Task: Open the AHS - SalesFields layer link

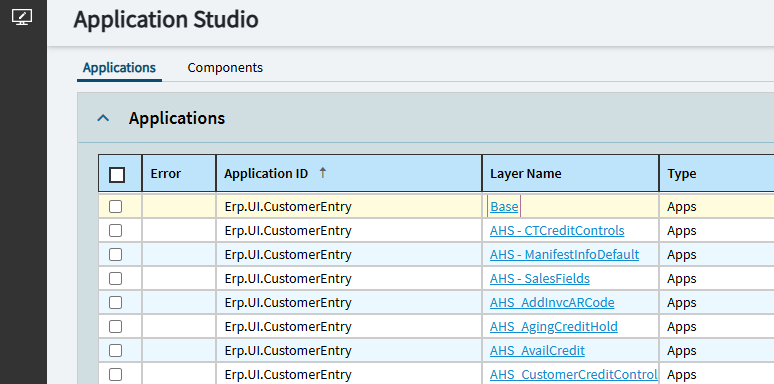Action: click(540, 278)
